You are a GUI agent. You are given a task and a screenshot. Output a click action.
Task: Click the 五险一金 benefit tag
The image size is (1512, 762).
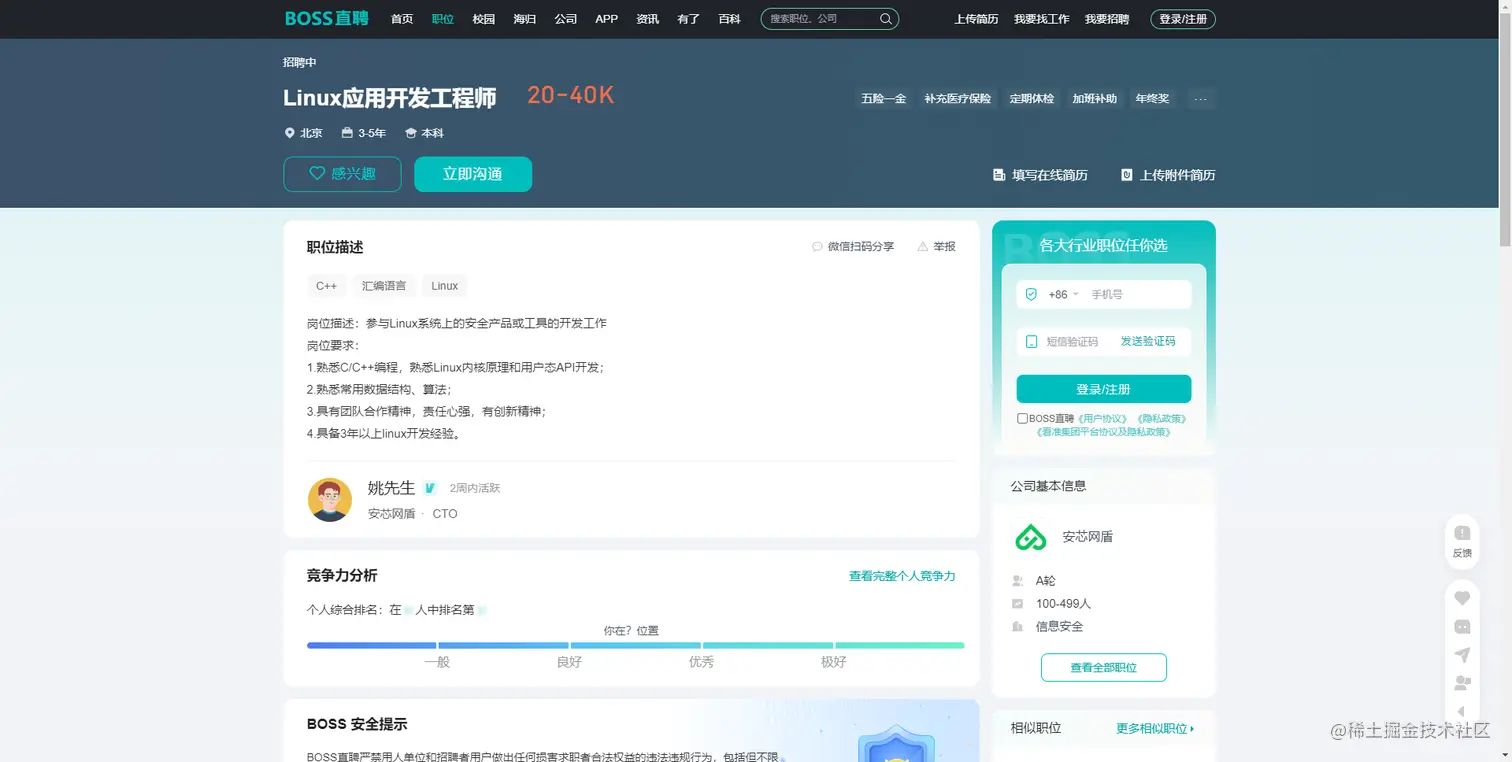[884, 99]
